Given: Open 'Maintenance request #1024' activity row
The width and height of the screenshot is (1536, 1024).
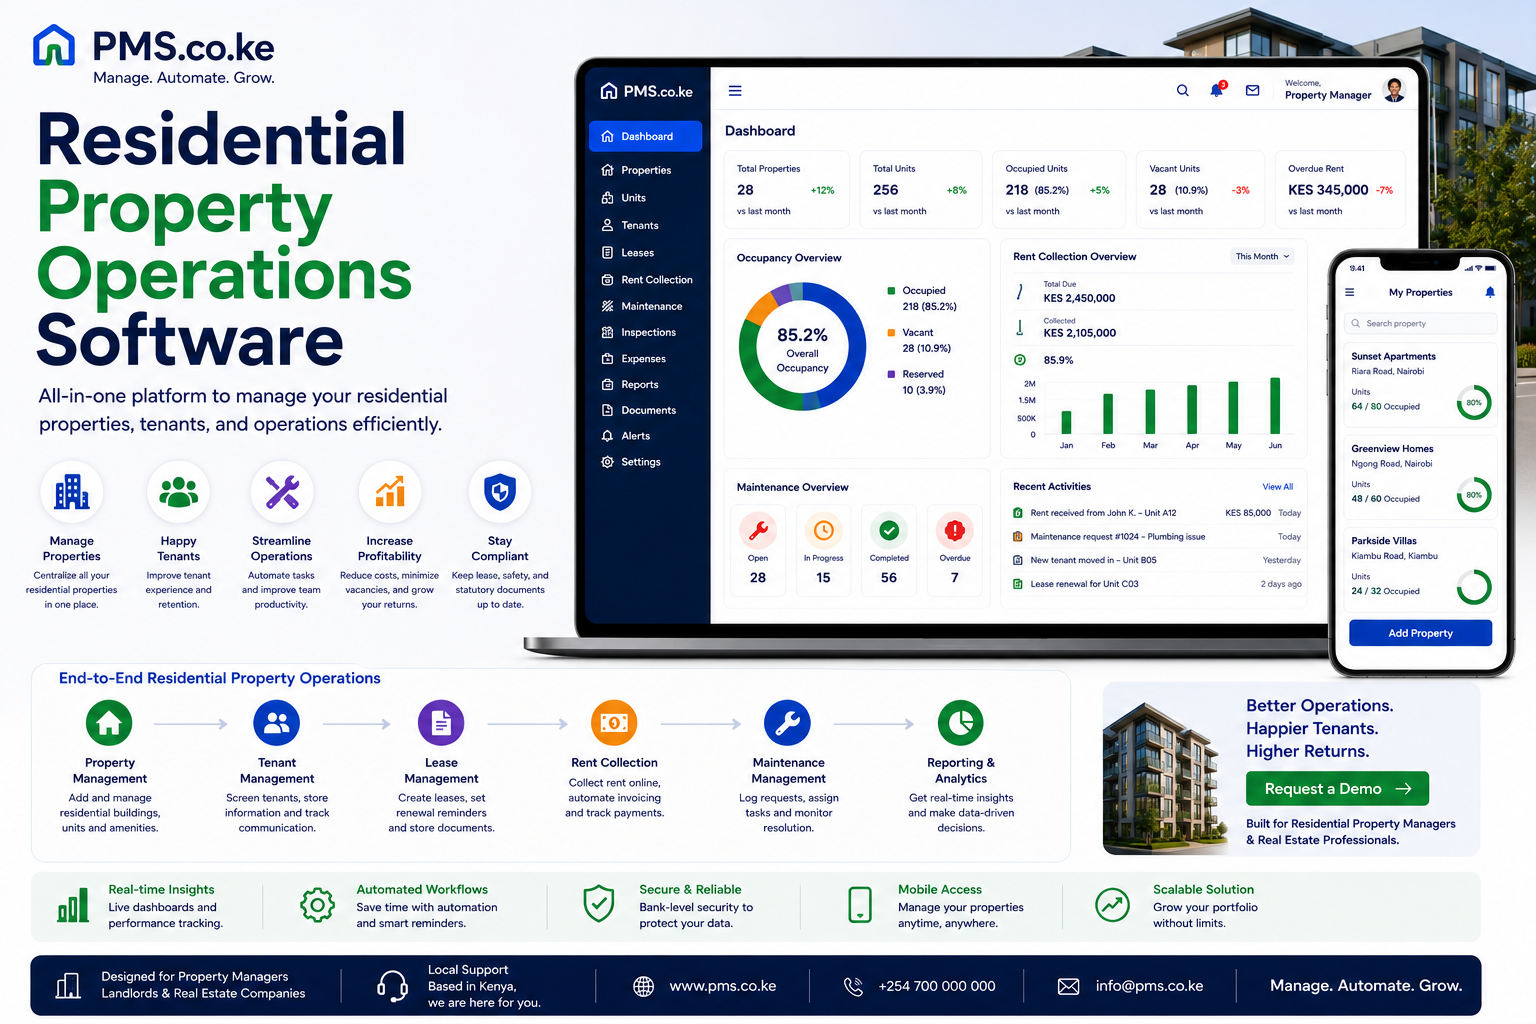Looking at the screenshot, I should click(x=1157, y=537).
